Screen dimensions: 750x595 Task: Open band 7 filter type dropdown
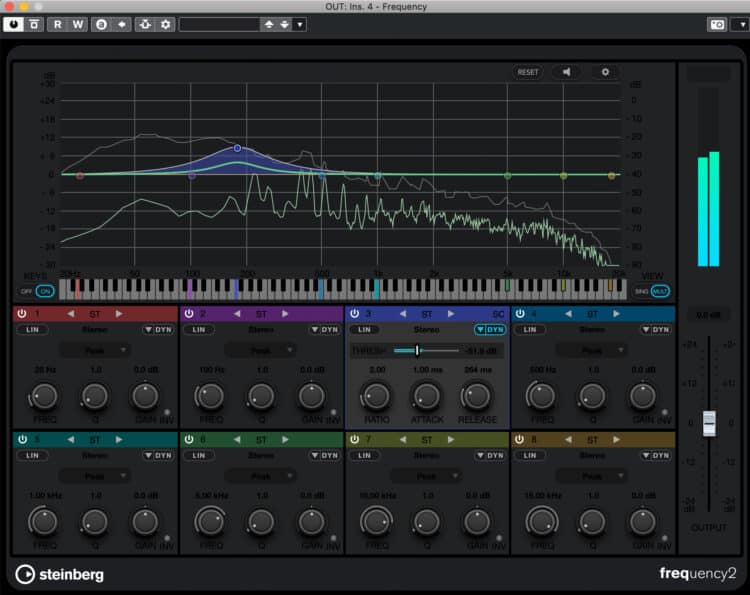tap(426, 476)
